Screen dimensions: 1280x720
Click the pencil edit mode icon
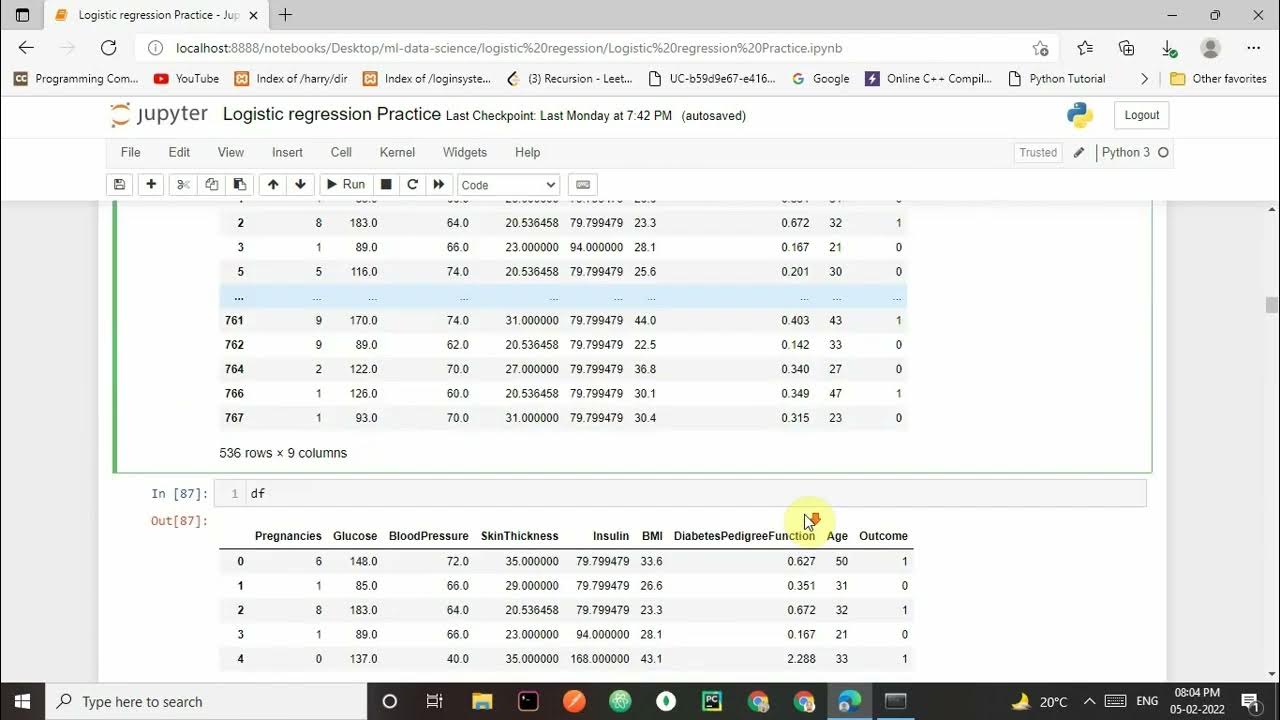tap(1079, 153)
